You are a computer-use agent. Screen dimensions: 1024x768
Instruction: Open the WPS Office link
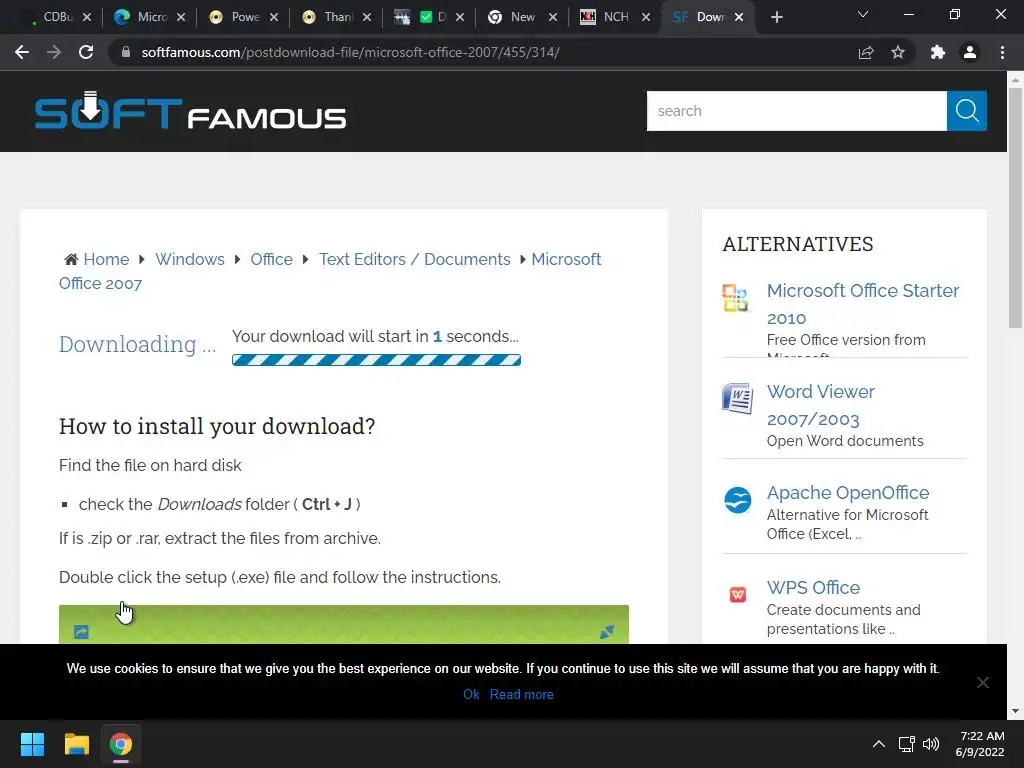[813, 587]
